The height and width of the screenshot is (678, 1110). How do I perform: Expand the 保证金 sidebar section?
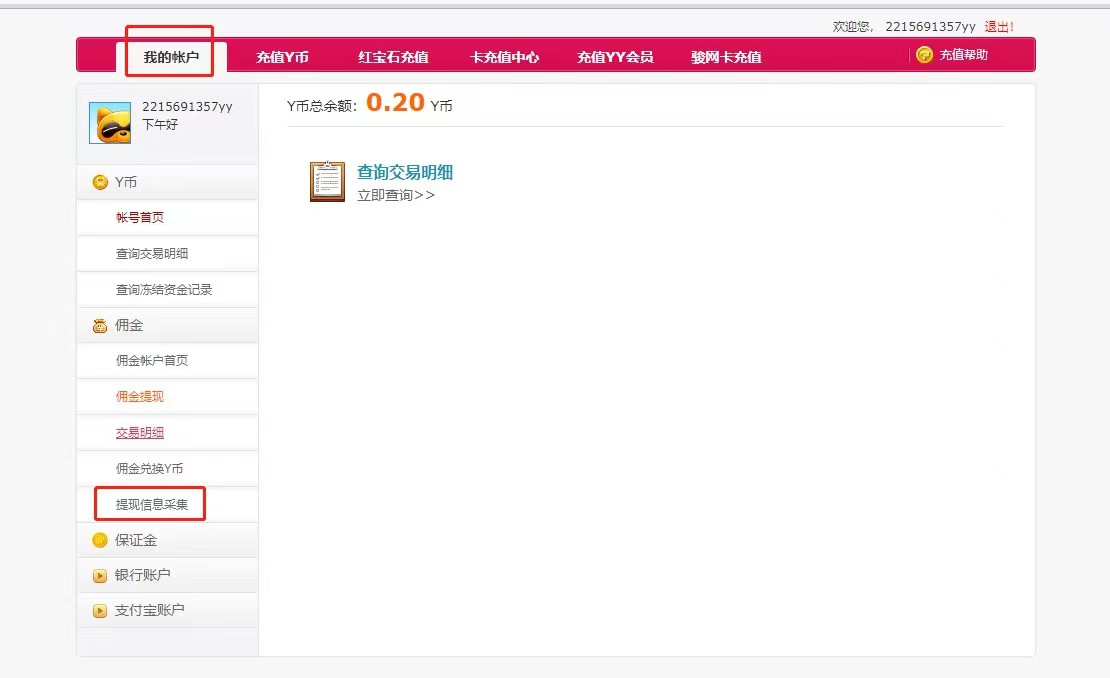167,540
